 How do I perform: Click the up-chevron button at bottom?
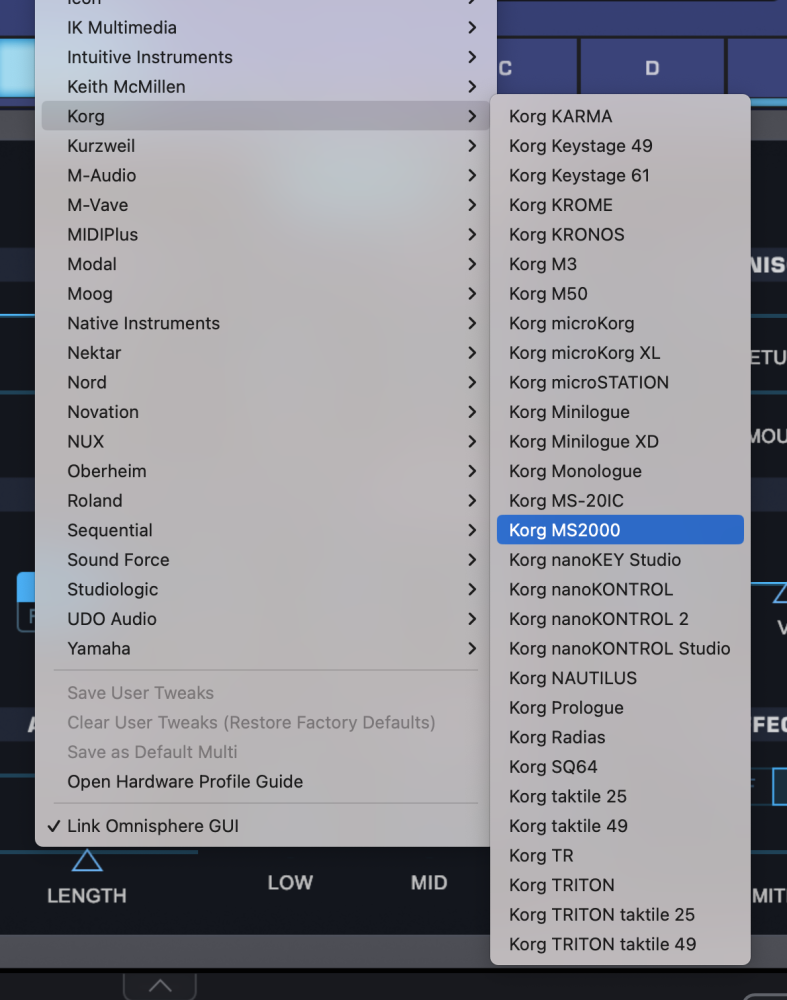(160, 986)
